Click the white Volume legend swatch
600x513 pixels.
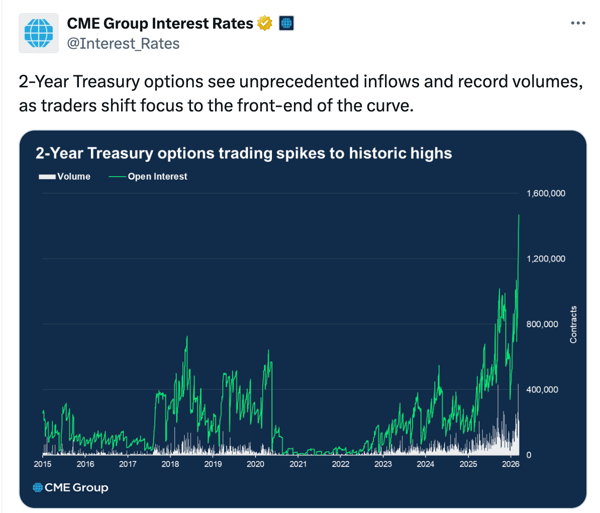click(x=46, y=177)
